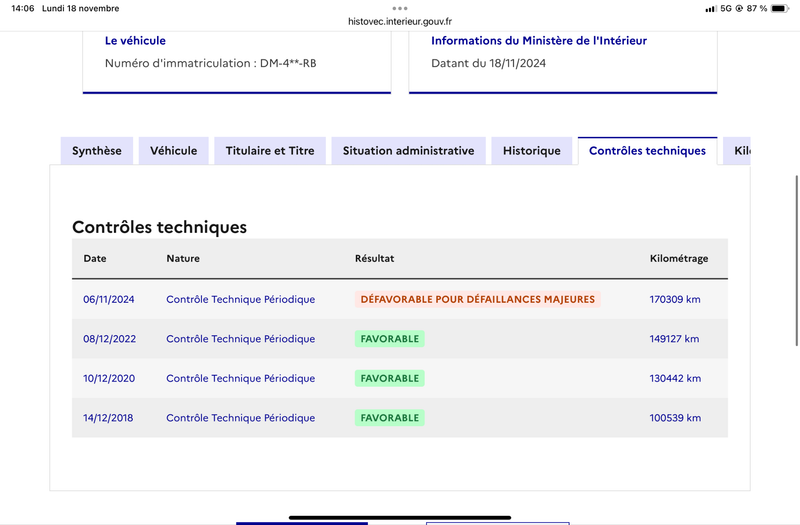This screenshot has height=525, width=800.
Task: Select date 06/11/2024 in the table
Action: tap(109, 299)
